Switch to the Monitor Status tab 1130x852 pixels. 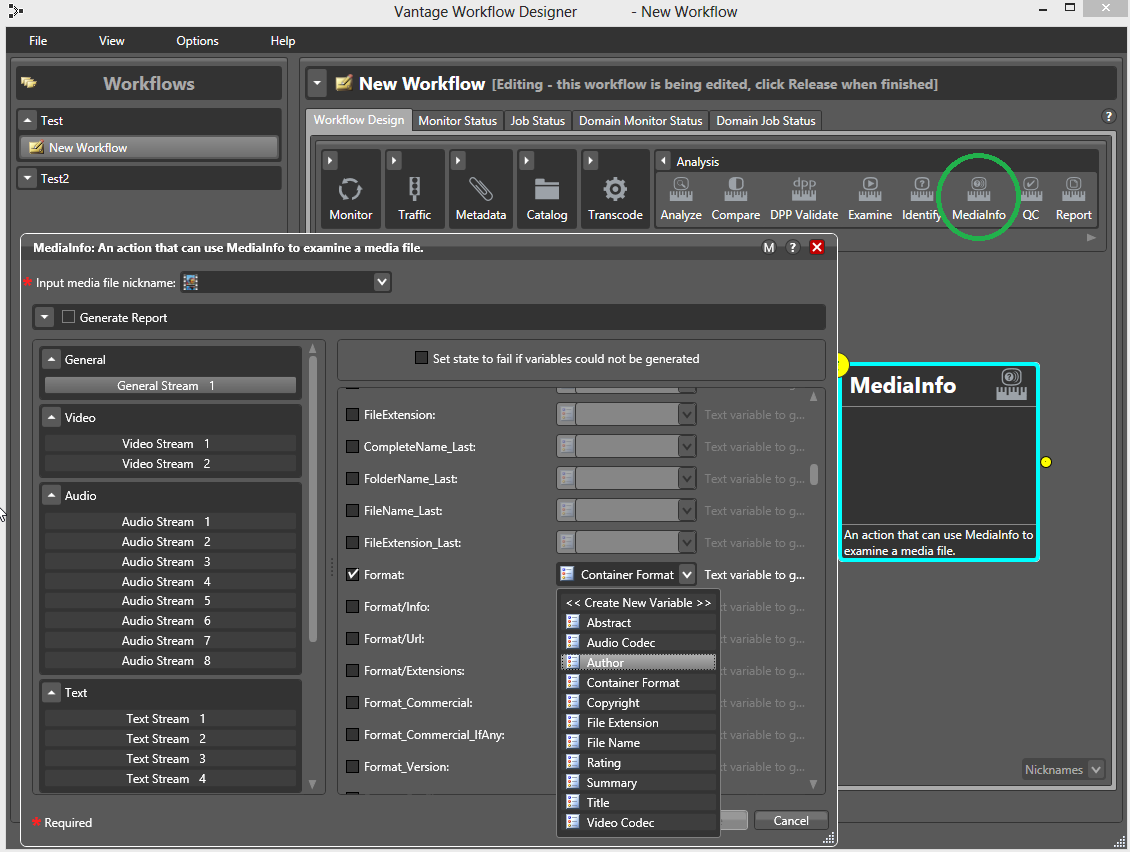[458, 120]
